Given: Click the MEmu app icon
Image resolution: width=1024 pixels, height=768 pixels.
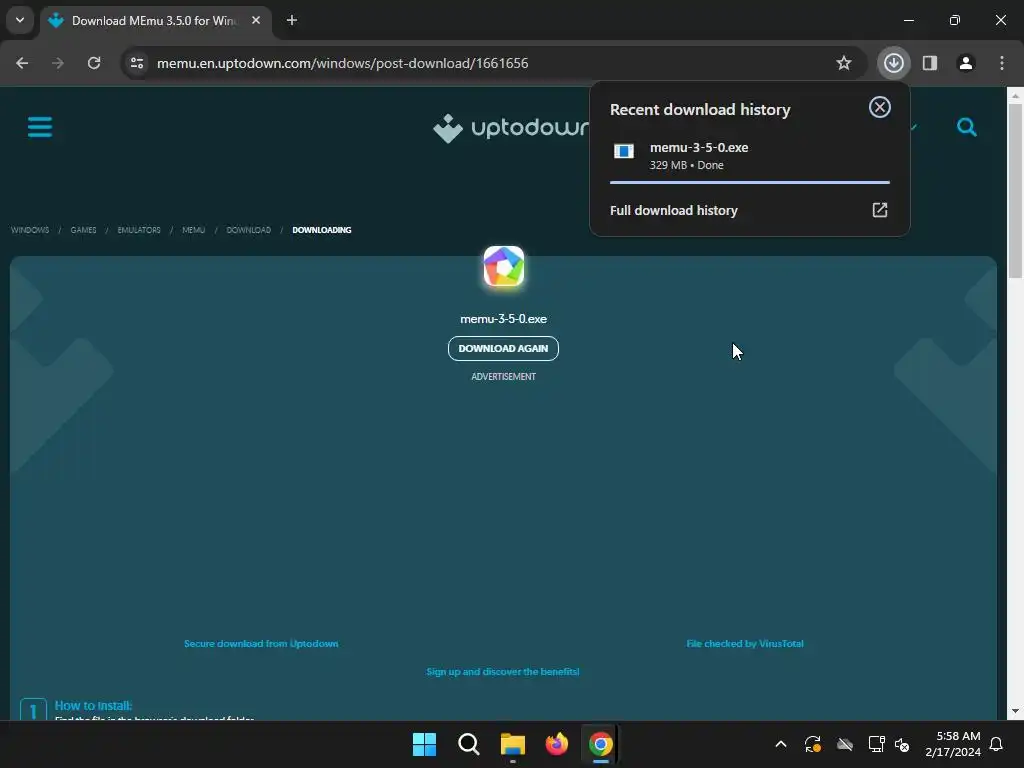Looking at the screenshot, I should click(x=504, y=266).
